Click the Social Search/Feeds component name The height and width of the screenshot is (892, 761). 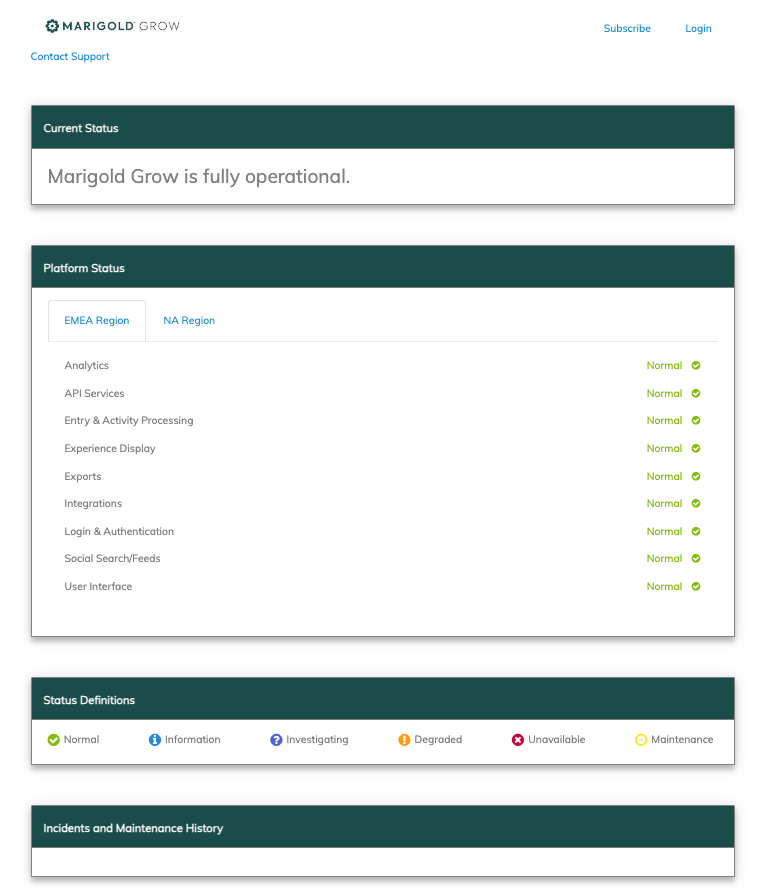(112, 559)
